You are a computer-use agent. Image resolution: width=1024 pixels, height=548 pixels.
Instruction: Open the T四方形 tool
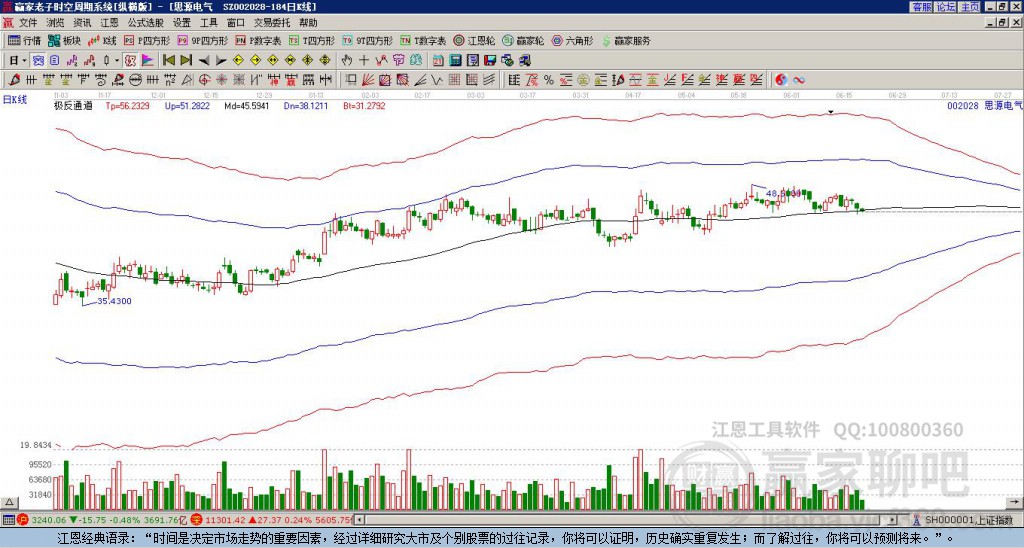(x=312, y=40)
